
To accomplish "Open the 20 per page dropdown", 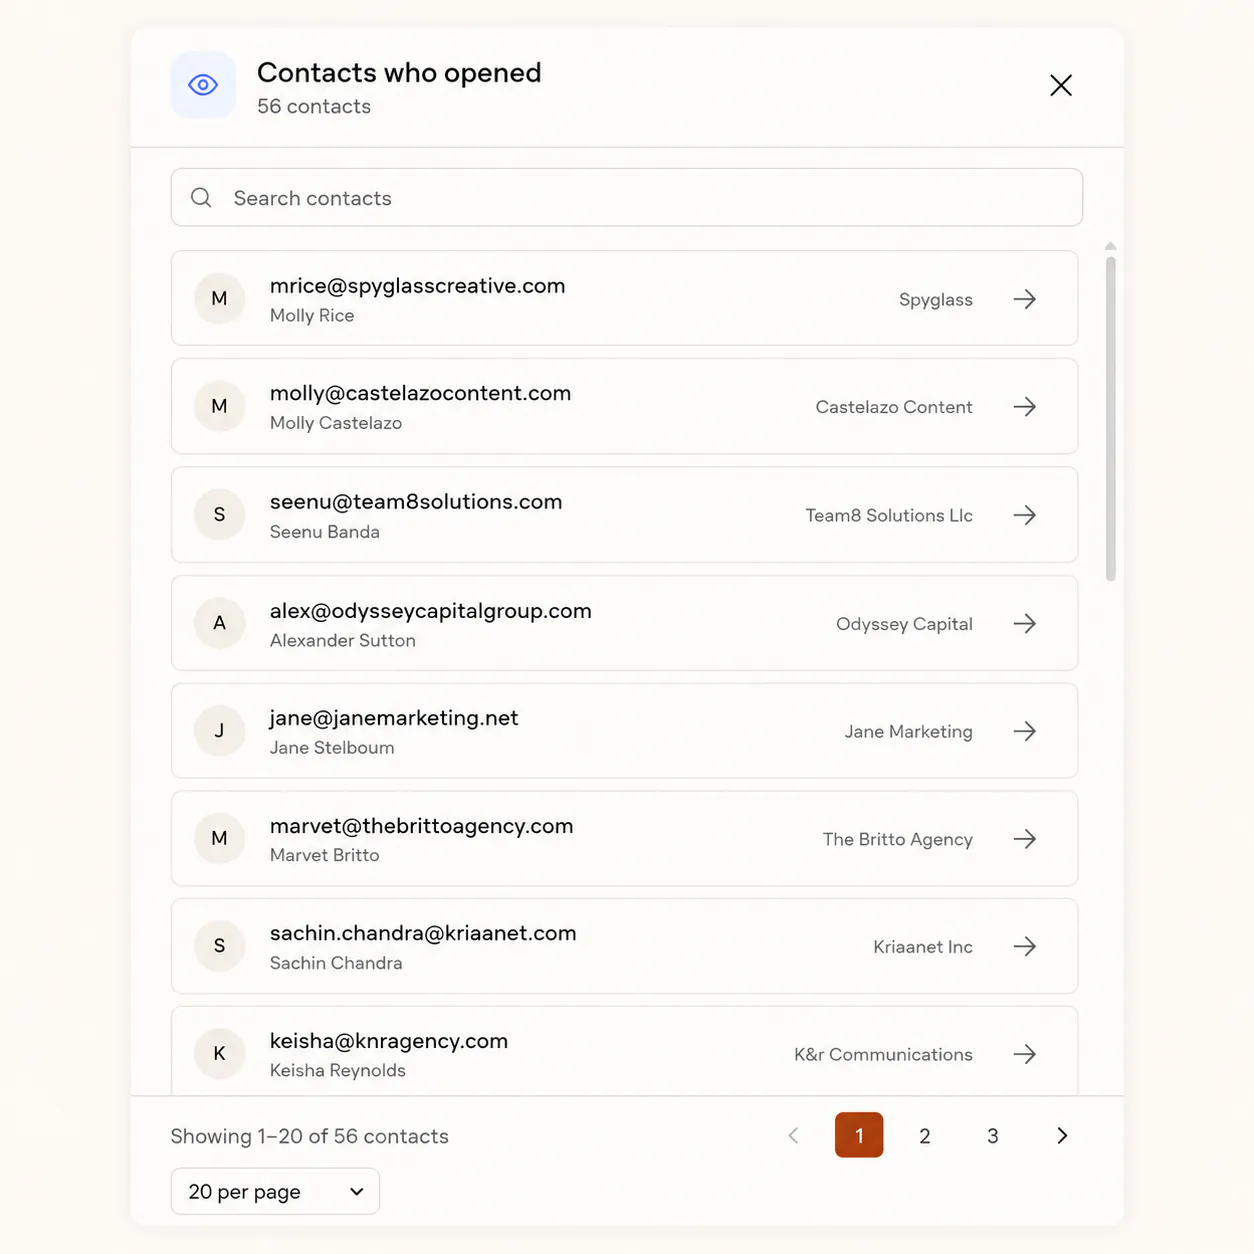I will tap(275, 1191).
